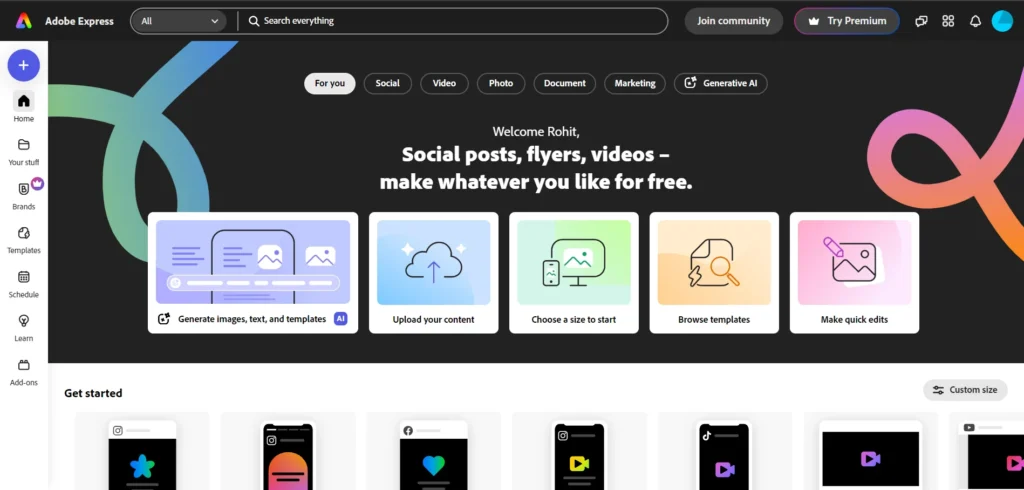Click the Search everything field

(453, 21)
